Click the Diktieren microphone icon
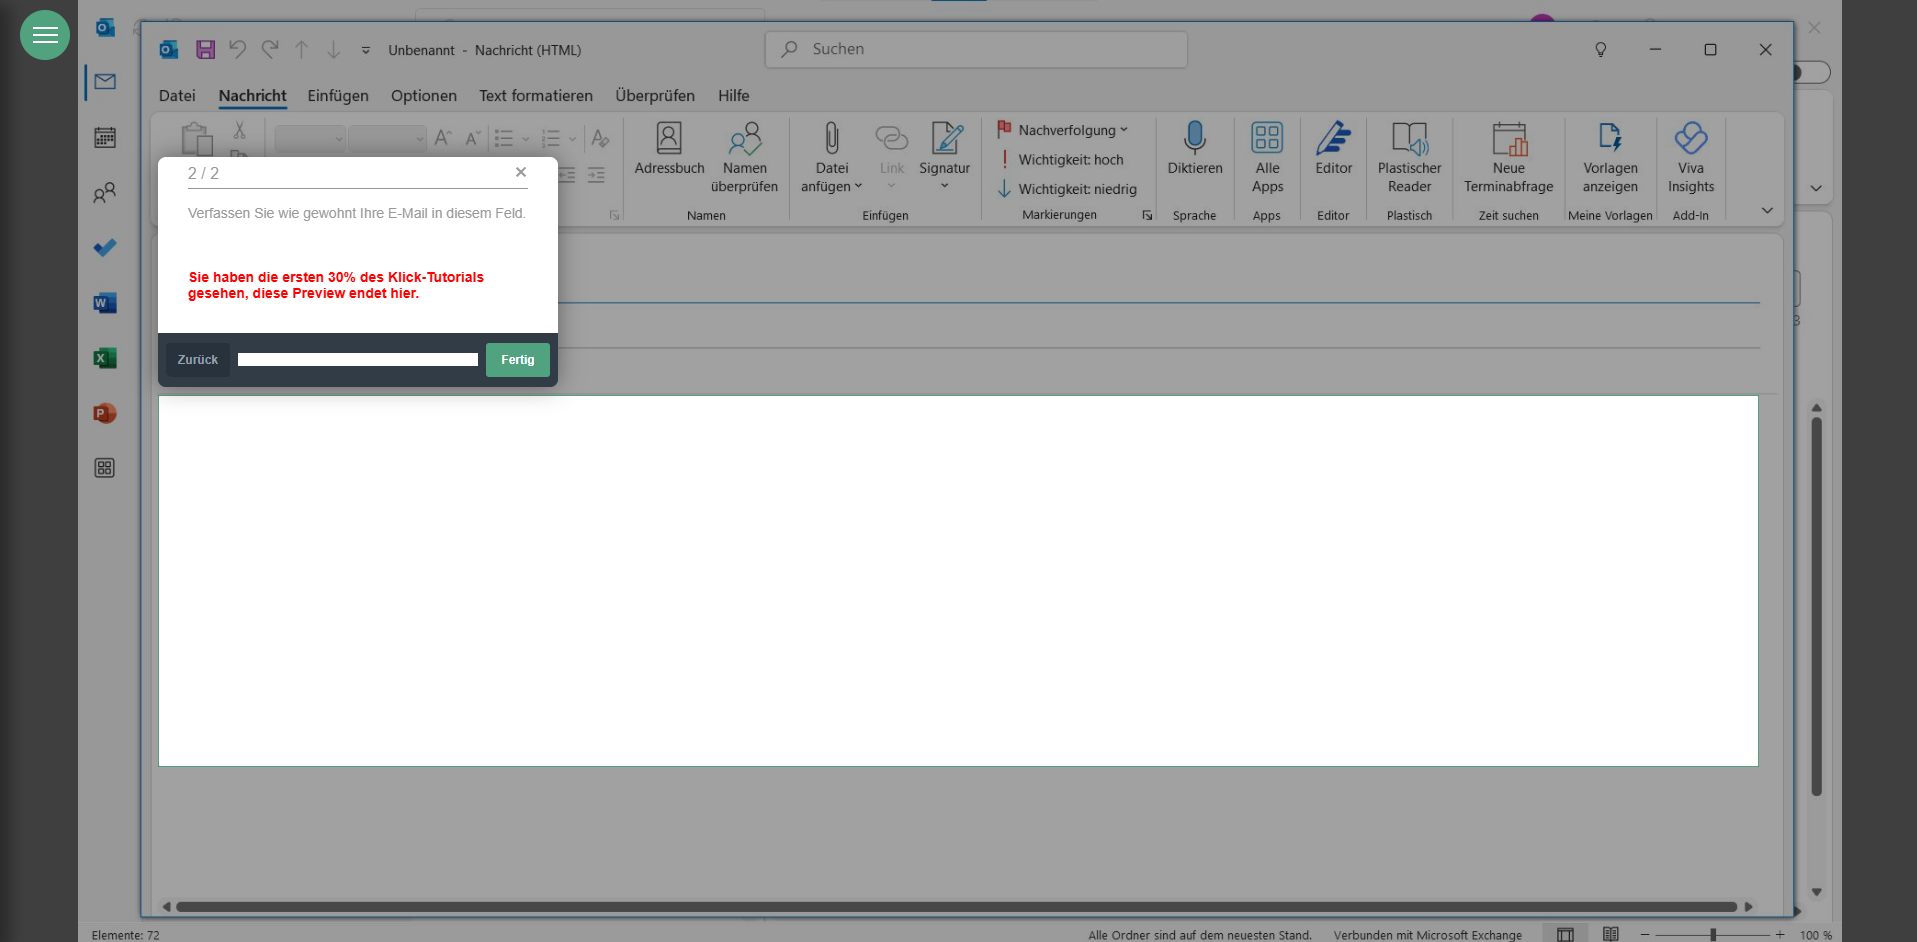The image size is (1917, 942). pos(1194,138)
